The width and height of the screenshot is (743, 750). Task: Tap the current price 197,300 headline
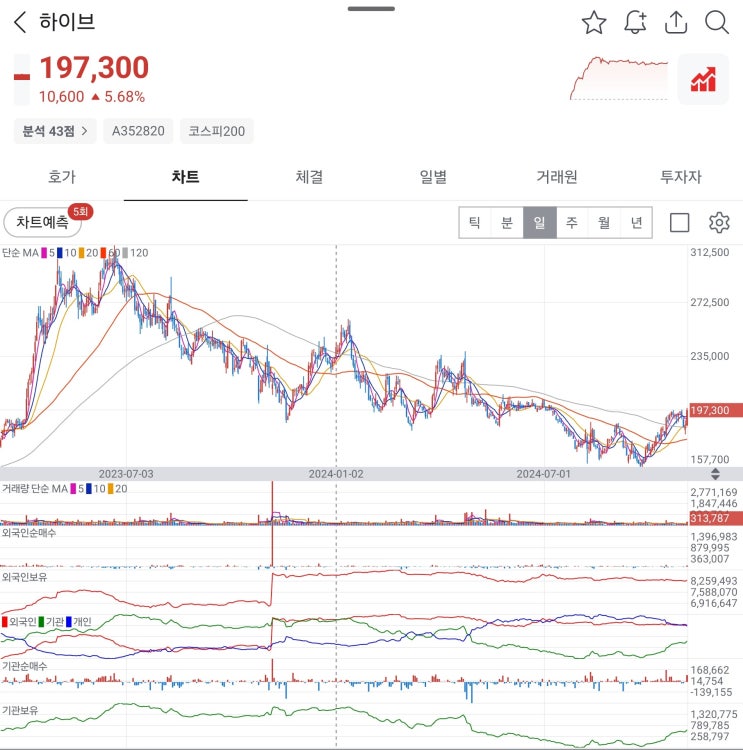[x=94, y=67]
